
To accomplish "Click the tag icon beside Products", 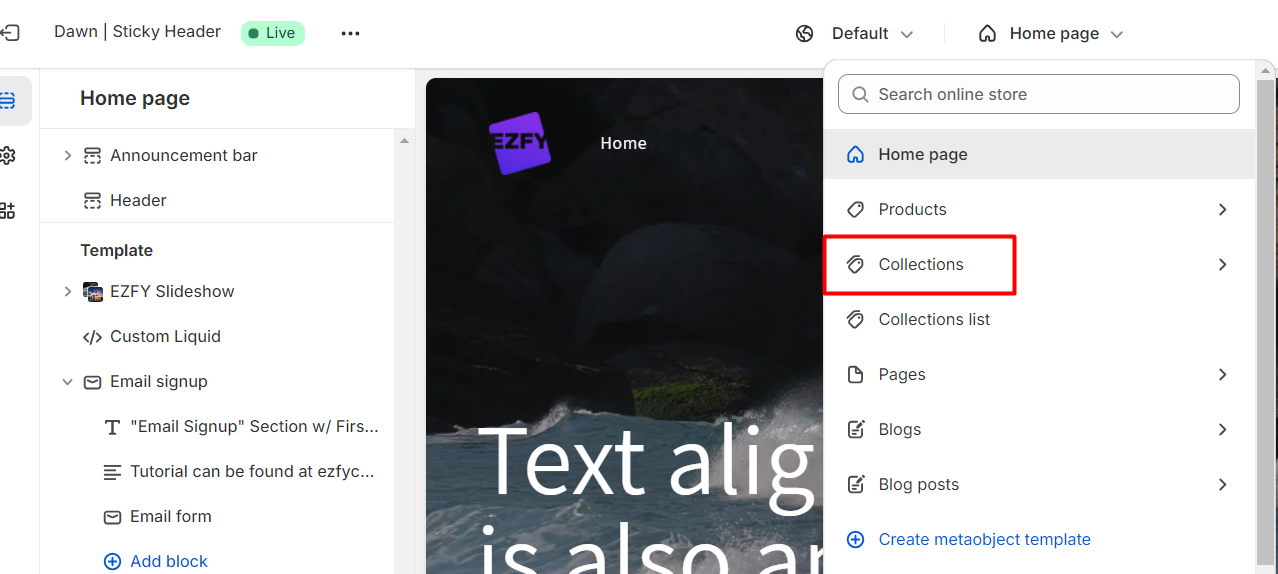I will [855, 209].
